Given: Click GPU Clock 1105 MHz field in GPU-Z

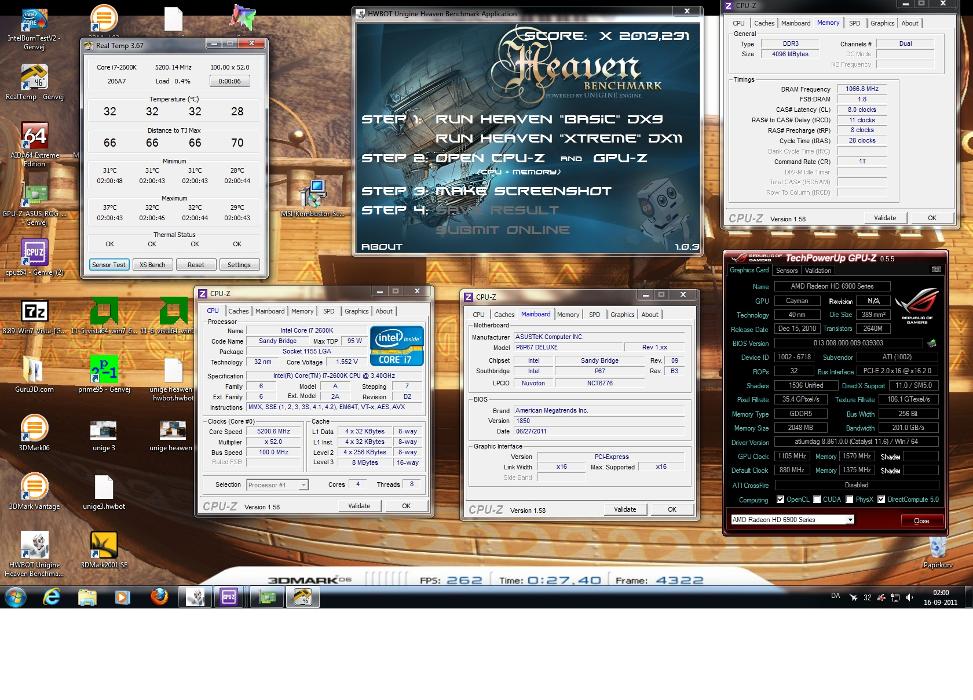Looking at the screenshot, I should [793, 456].
